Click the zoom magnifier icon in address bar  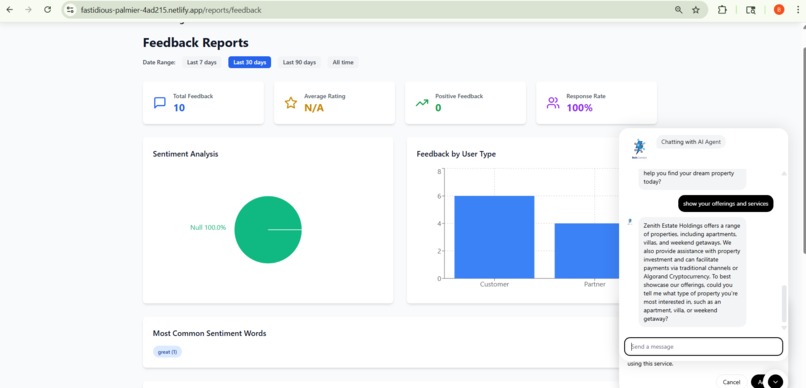679,10
